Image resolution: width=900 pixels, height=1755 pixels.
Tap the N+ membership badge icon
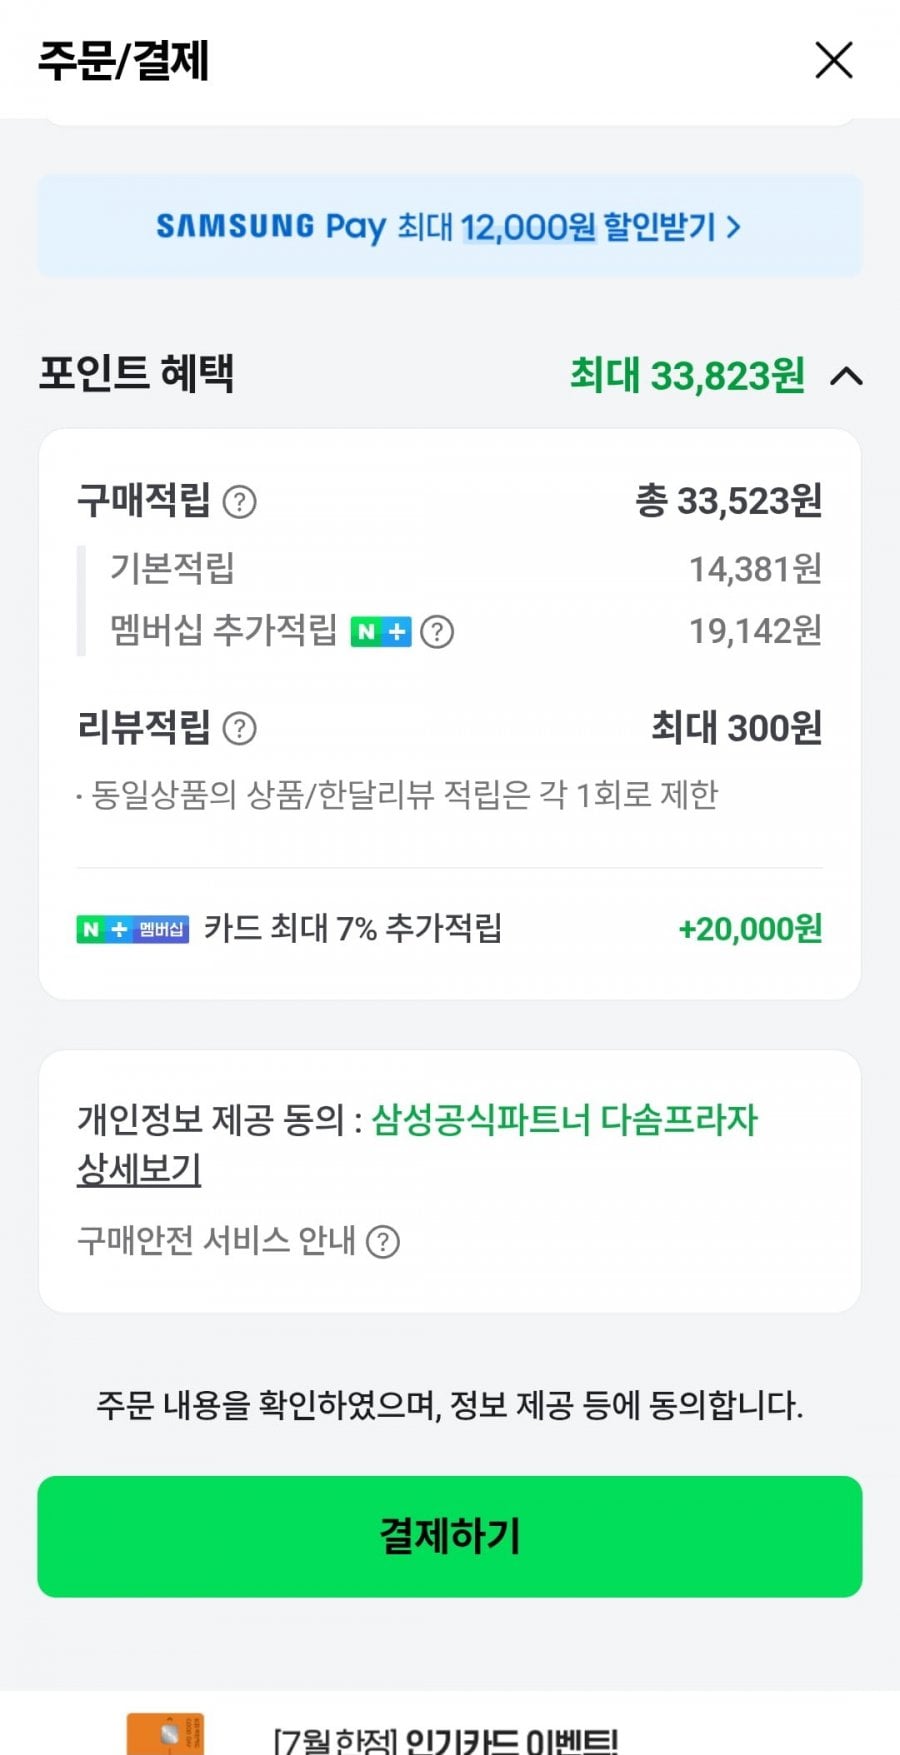381,632
